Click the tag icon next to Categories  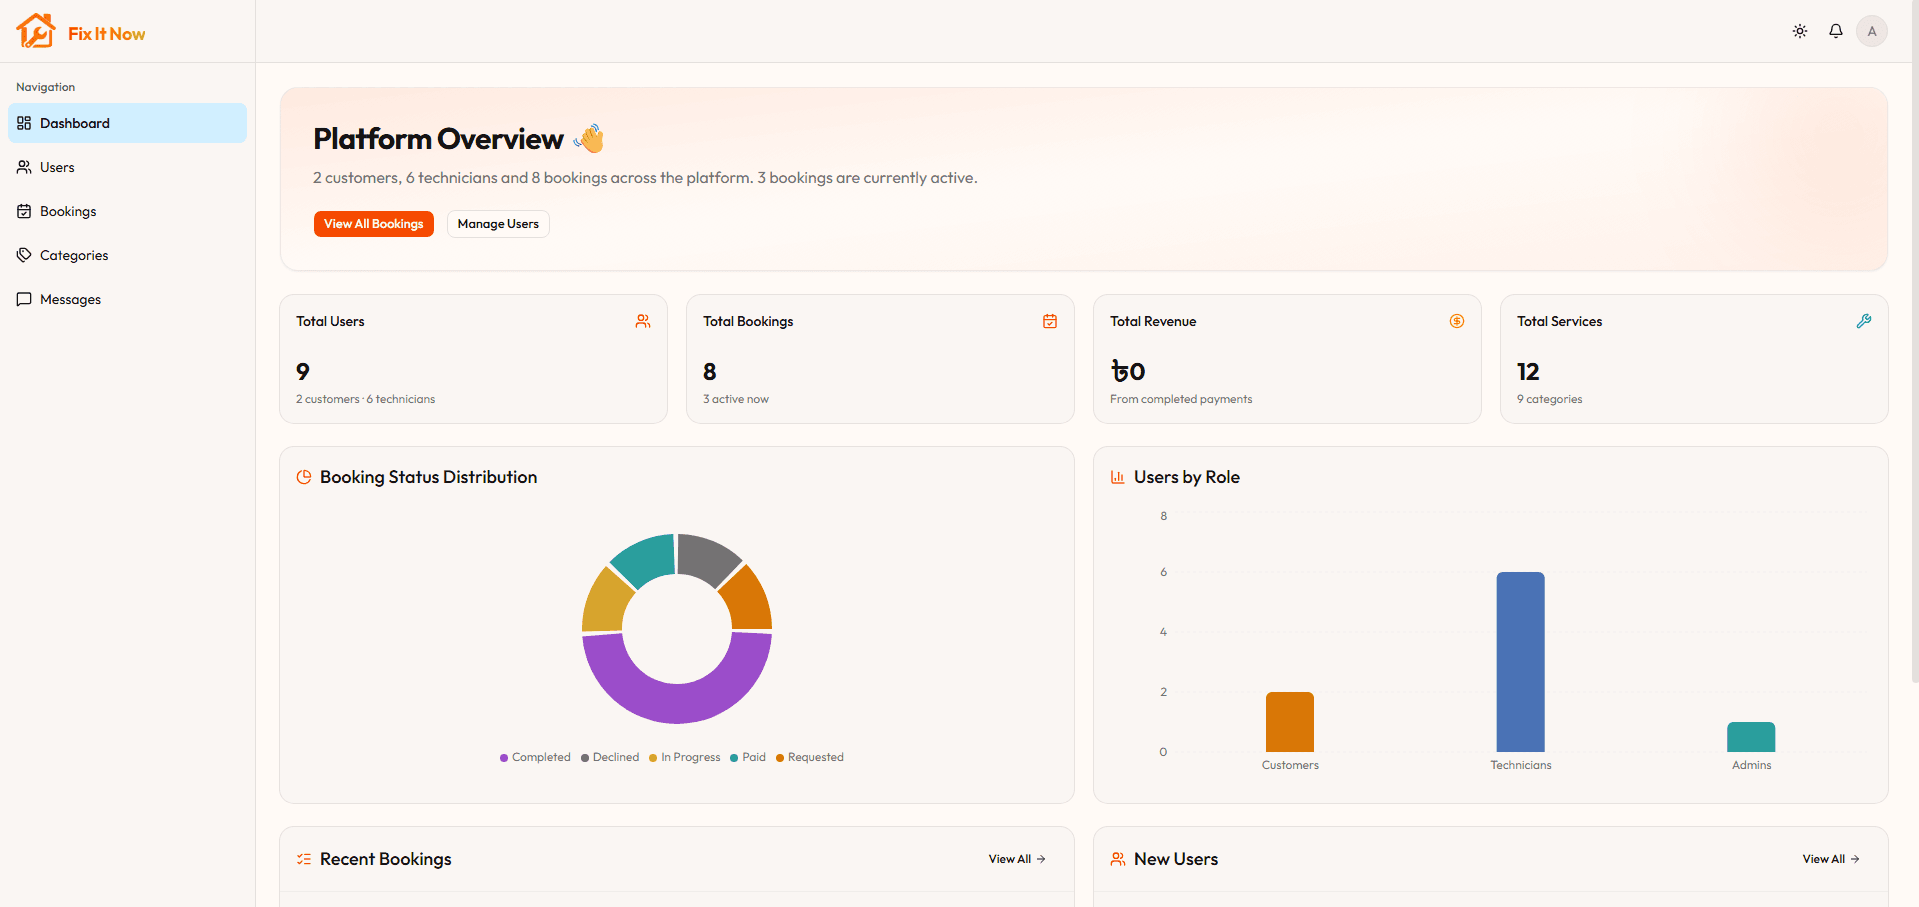[24, 255]
